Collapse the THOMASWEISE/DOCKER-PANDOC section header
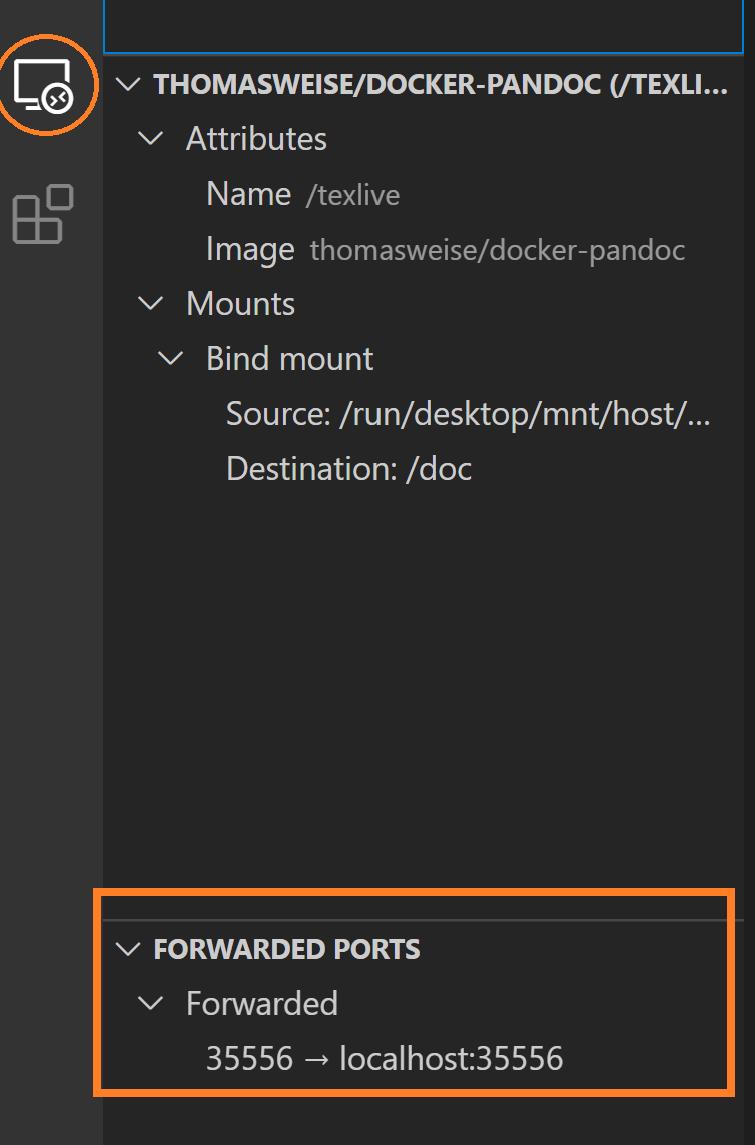Screen dimensions: 755x1145 424,85
